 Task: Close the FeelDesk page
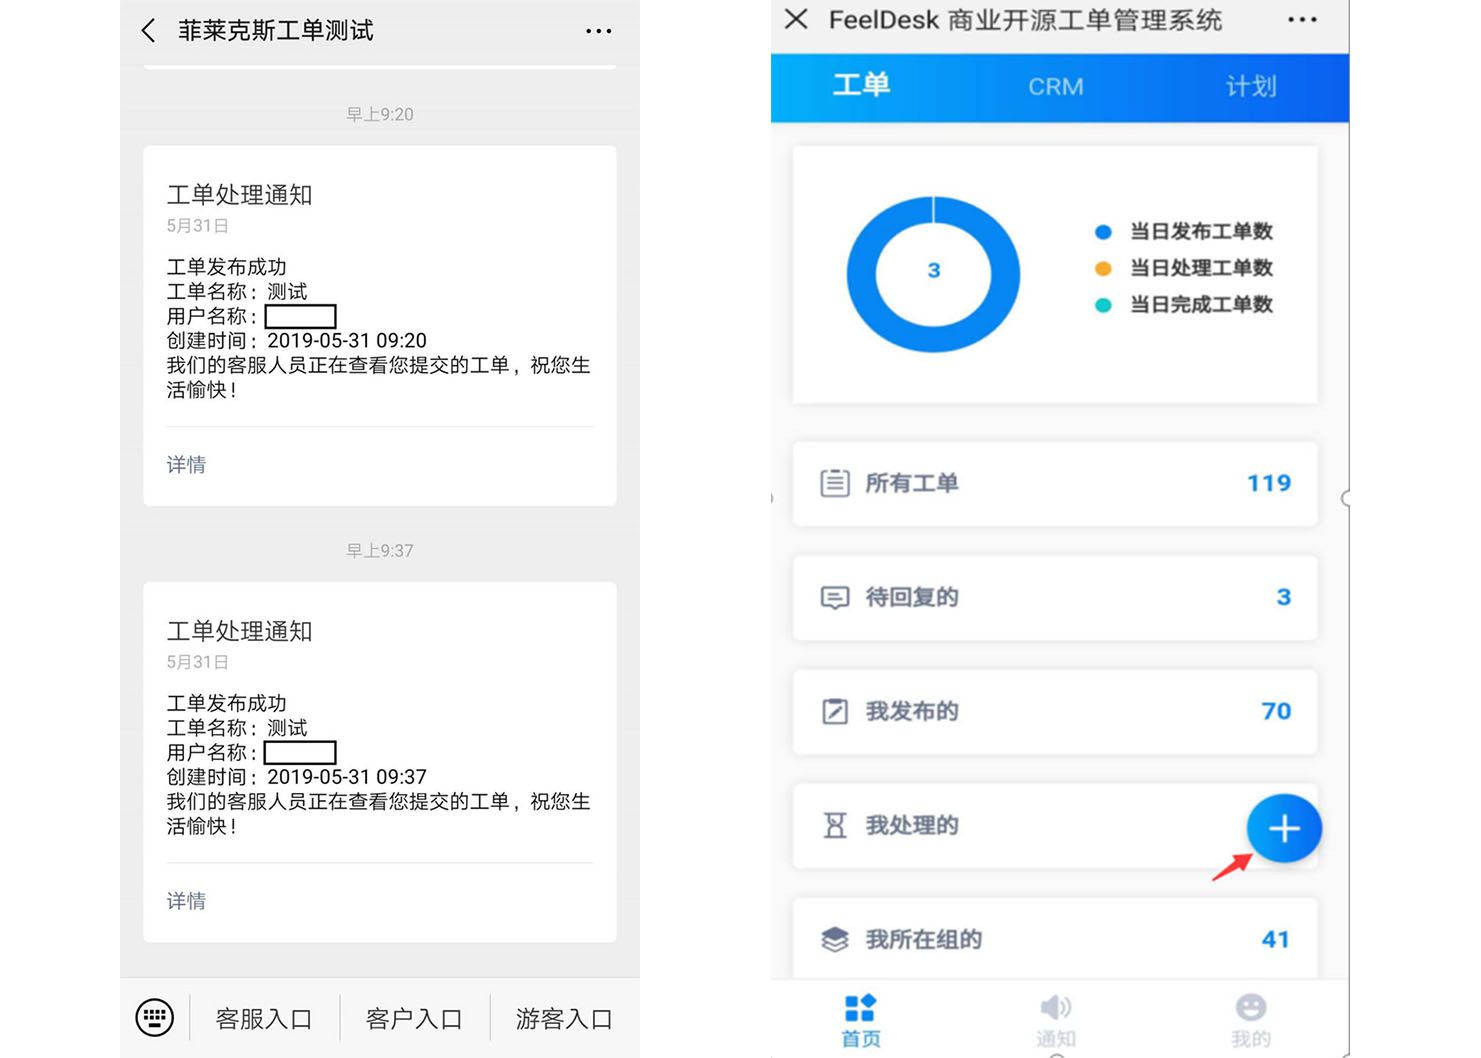[796, 19]
